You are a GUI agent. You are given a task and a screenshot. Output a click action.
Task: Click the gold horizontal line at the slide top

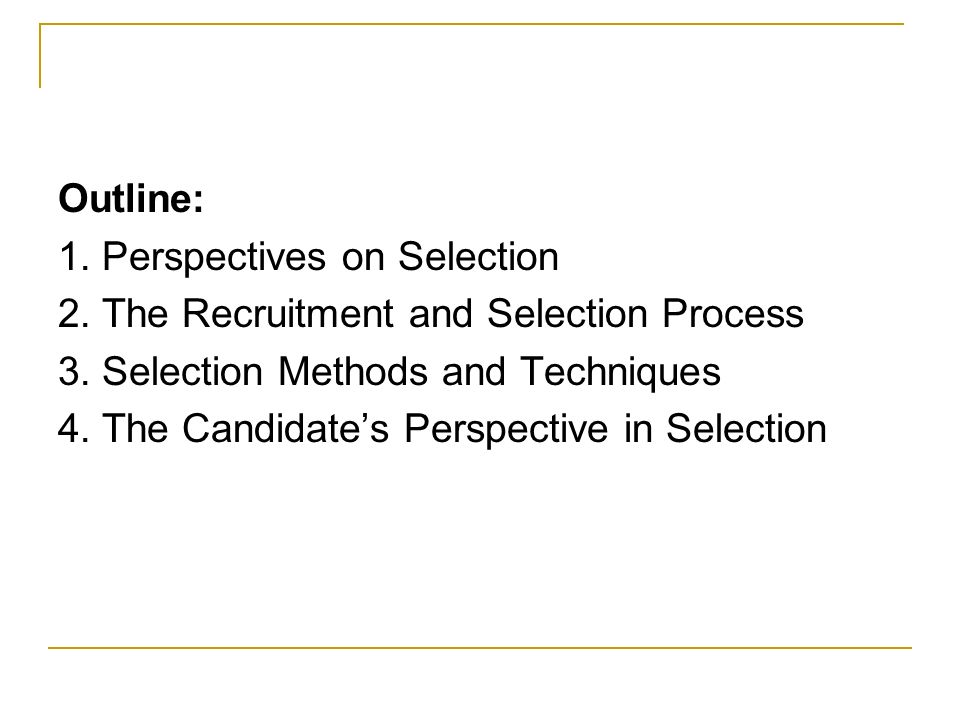click(472, 24)
